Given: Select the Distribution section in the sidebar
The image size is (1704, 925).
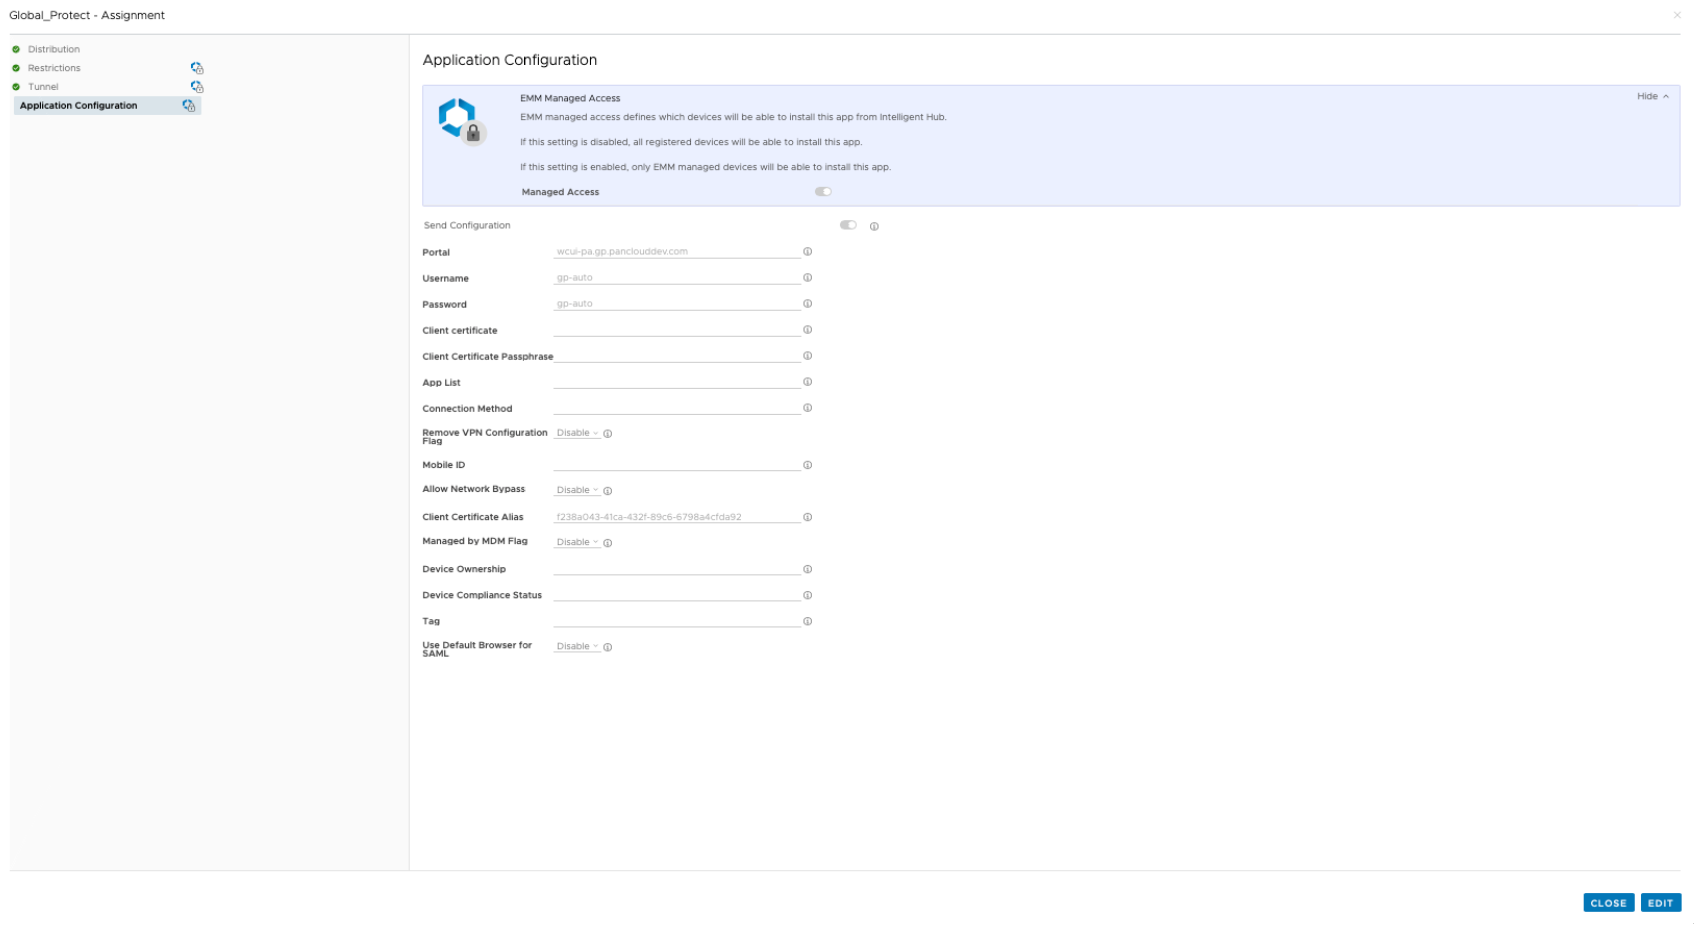Looking at the screenshot, I should (x=54, y=48).
